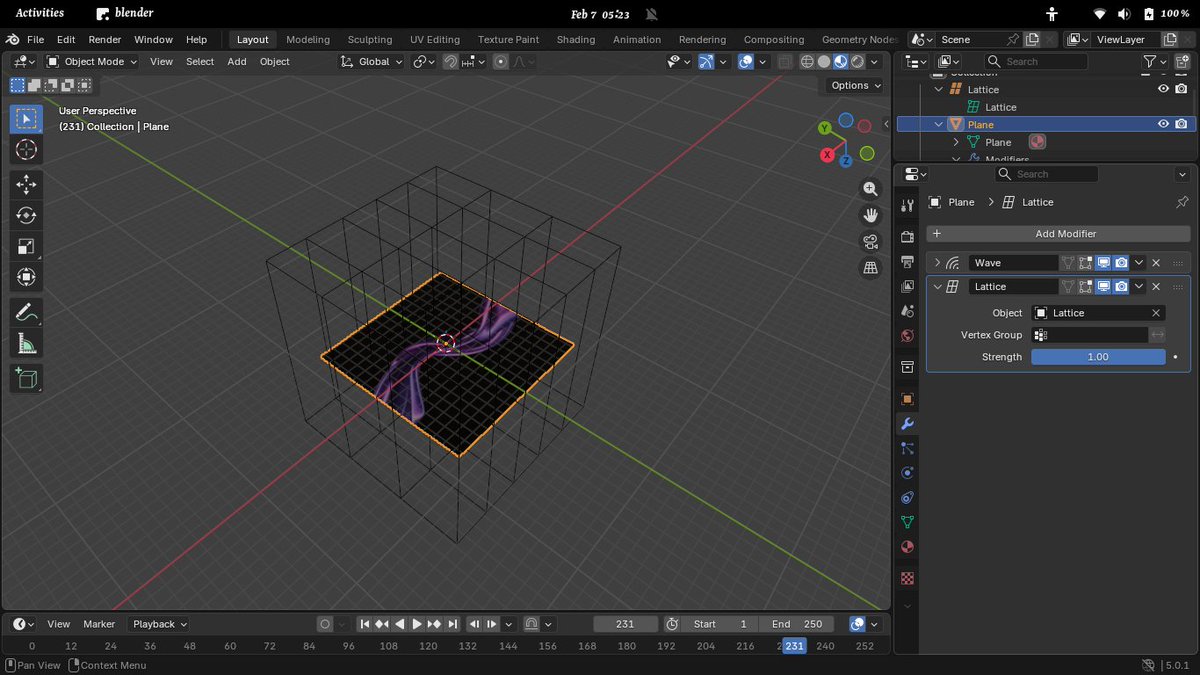
Task: Open the Texture properties tab
Action: pyautogui.click(x=907, y=578)
